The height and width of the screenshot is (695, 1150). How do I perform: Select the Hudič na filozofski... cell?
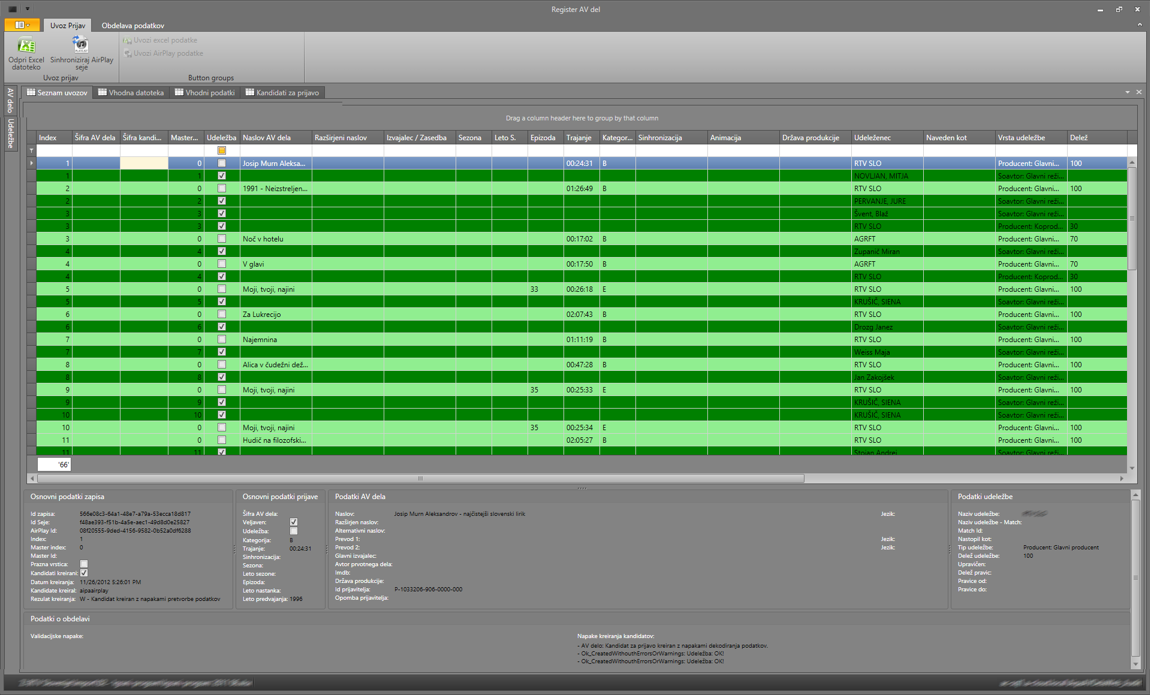276,440
